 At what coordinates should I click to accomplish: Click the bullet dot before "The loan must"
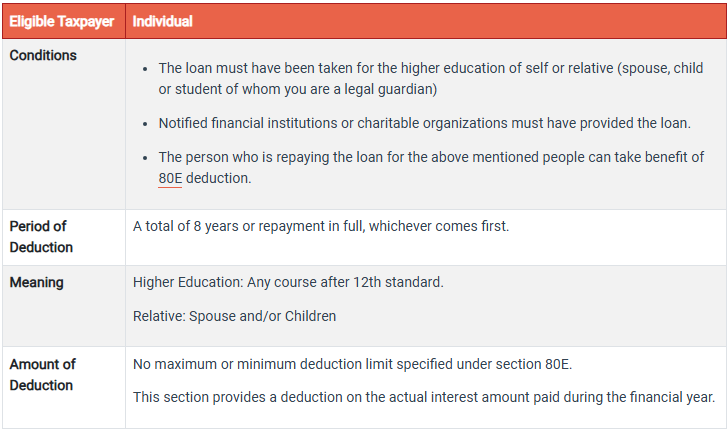coord(146,69)
